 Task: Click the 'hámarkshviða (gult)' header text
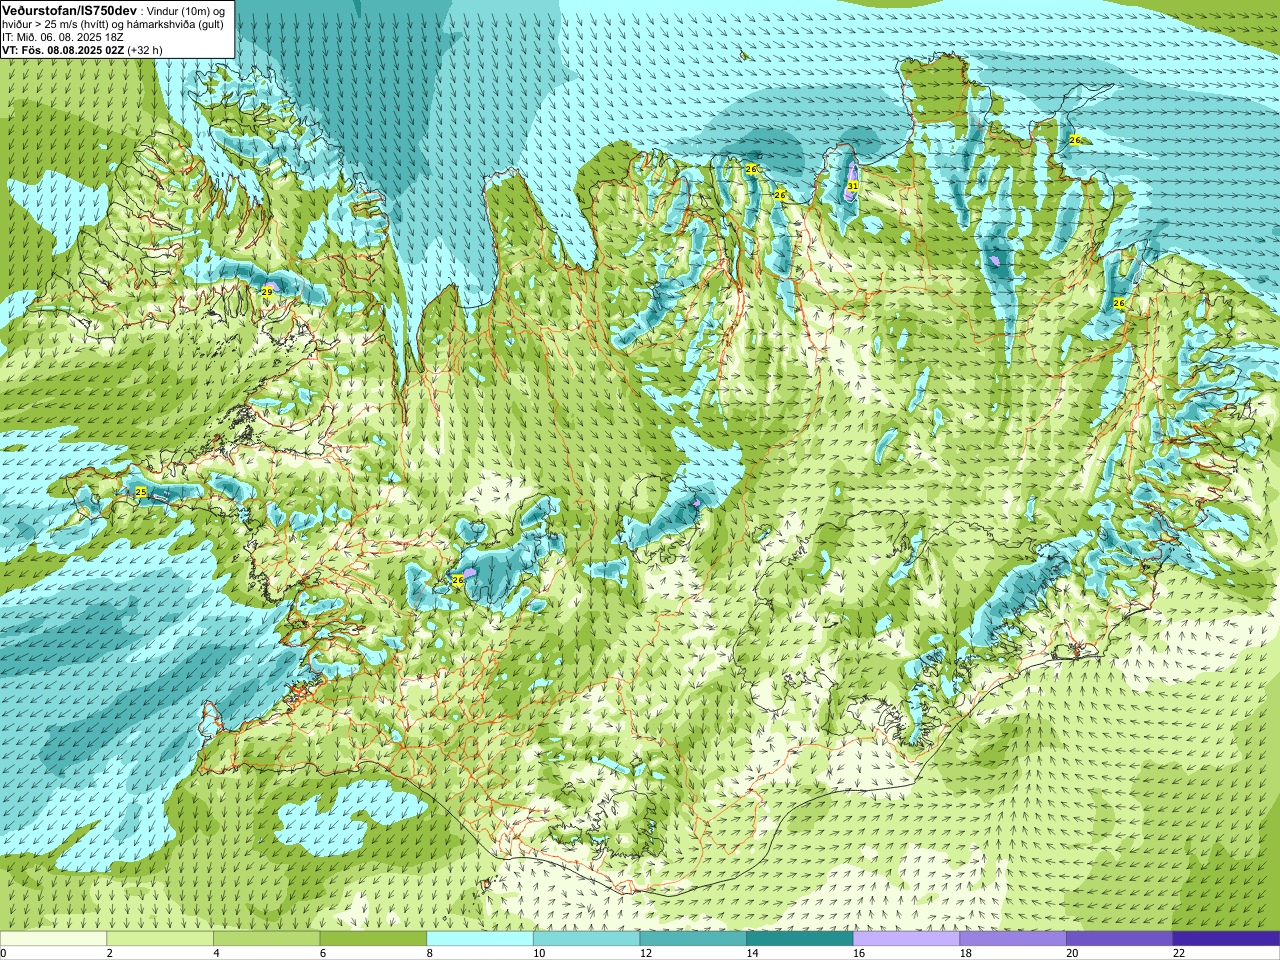click(x=176, y=23)
